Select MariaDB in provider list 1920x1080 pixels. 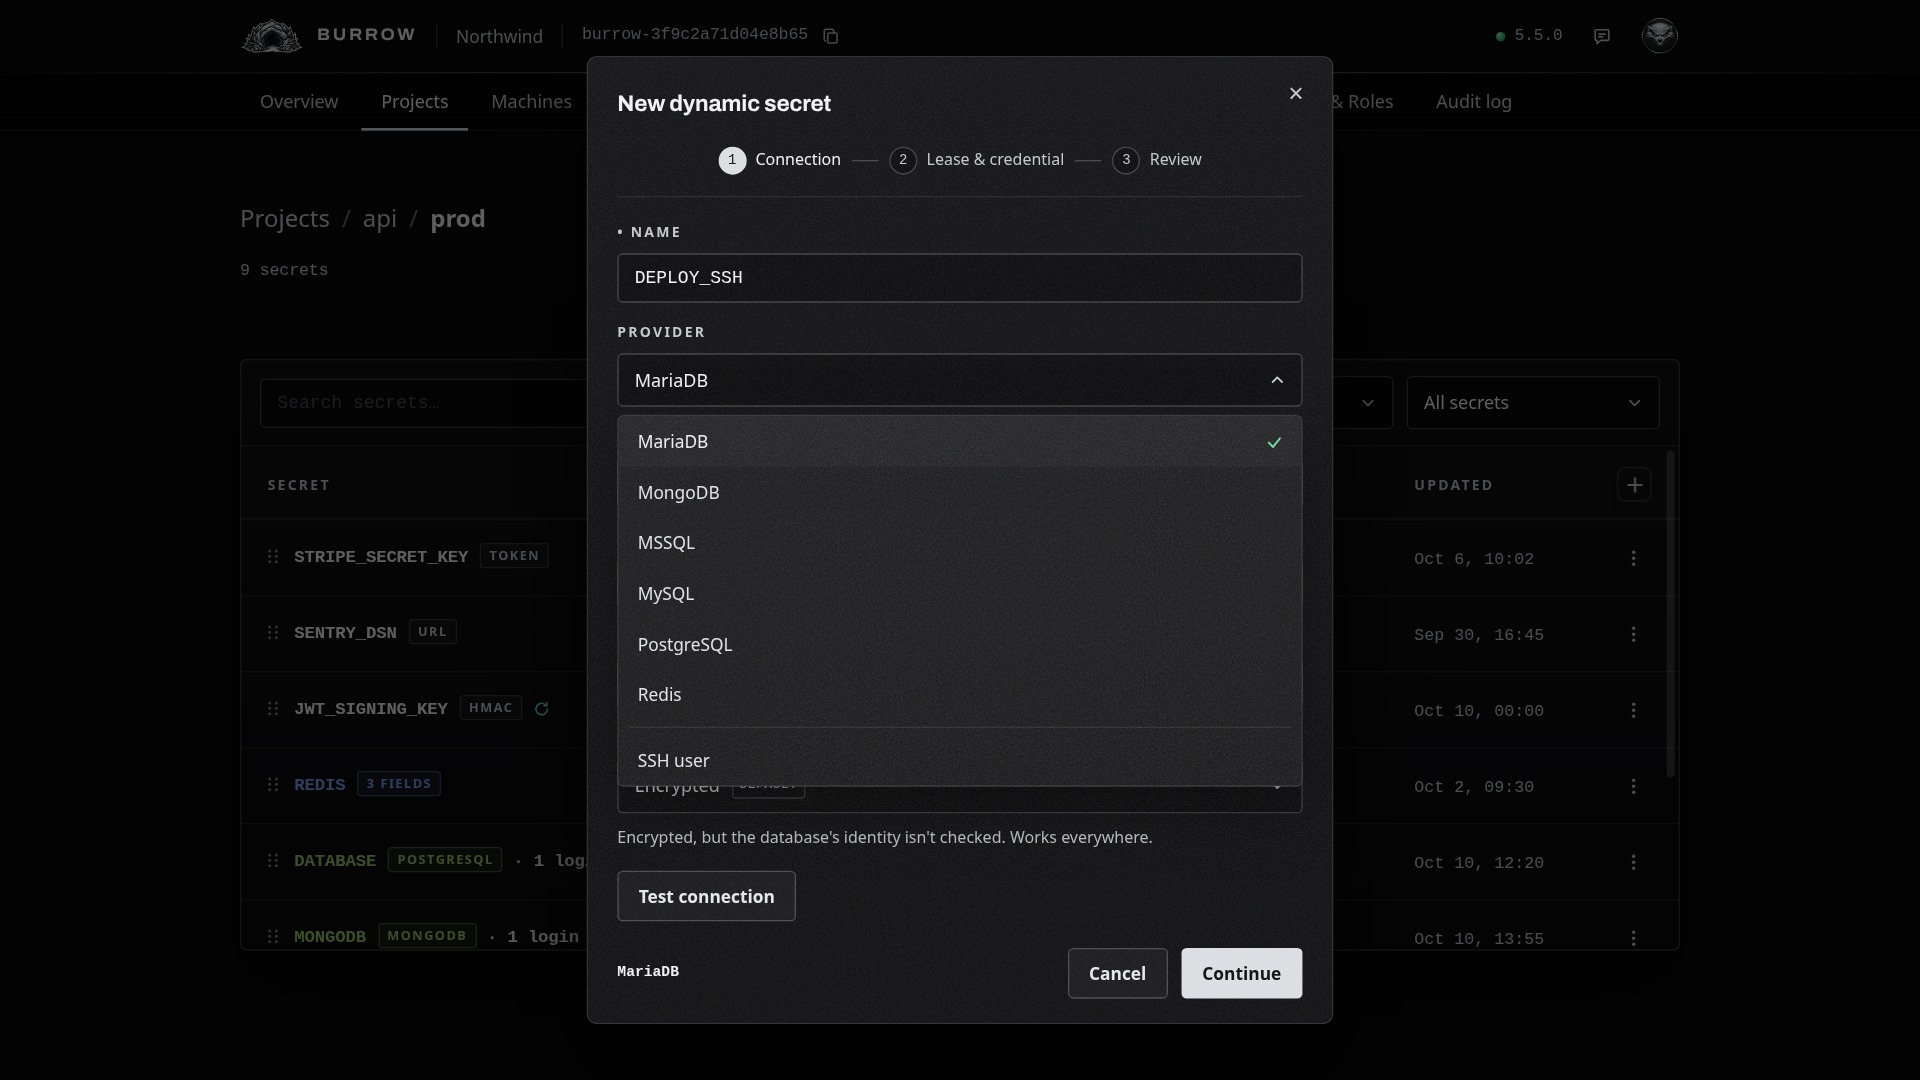(x=960, y=442)
